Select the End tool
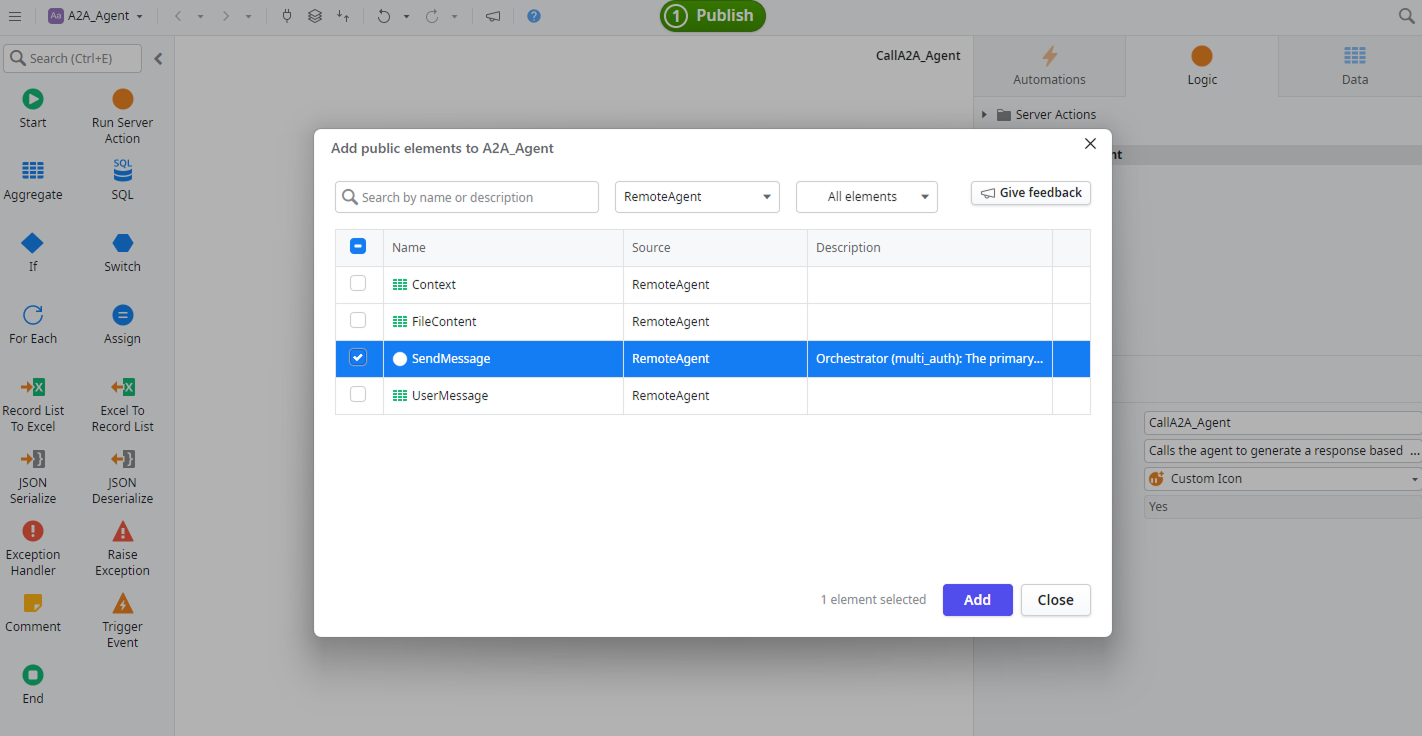The image size is (1422, 736). coord(33,684)
